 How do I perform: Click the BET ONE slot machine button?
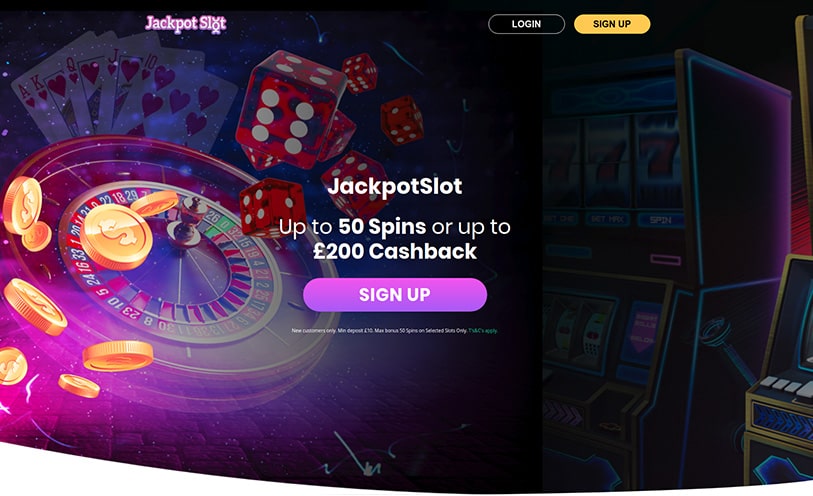pyautogui.click(x=560, y=219)
